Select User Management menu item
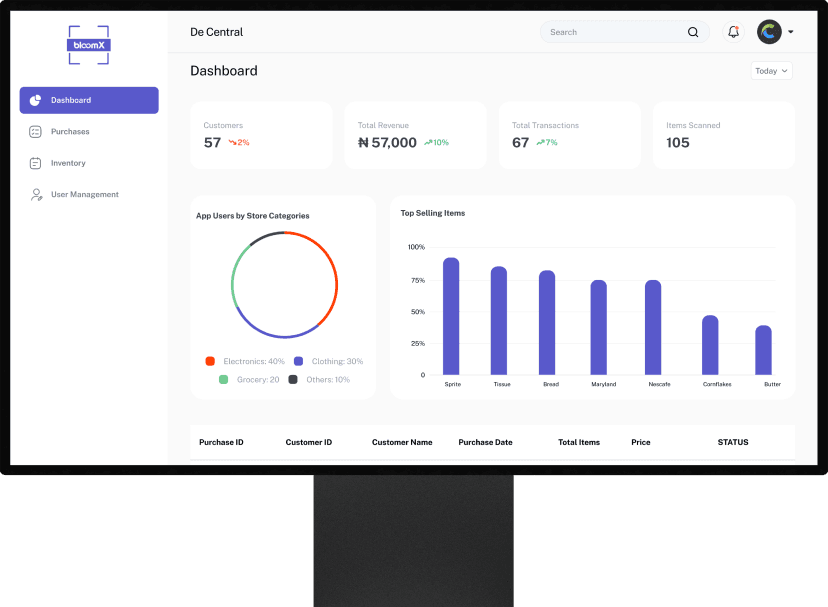This screenshot has height=607, width=828. (x=84, y=195)
